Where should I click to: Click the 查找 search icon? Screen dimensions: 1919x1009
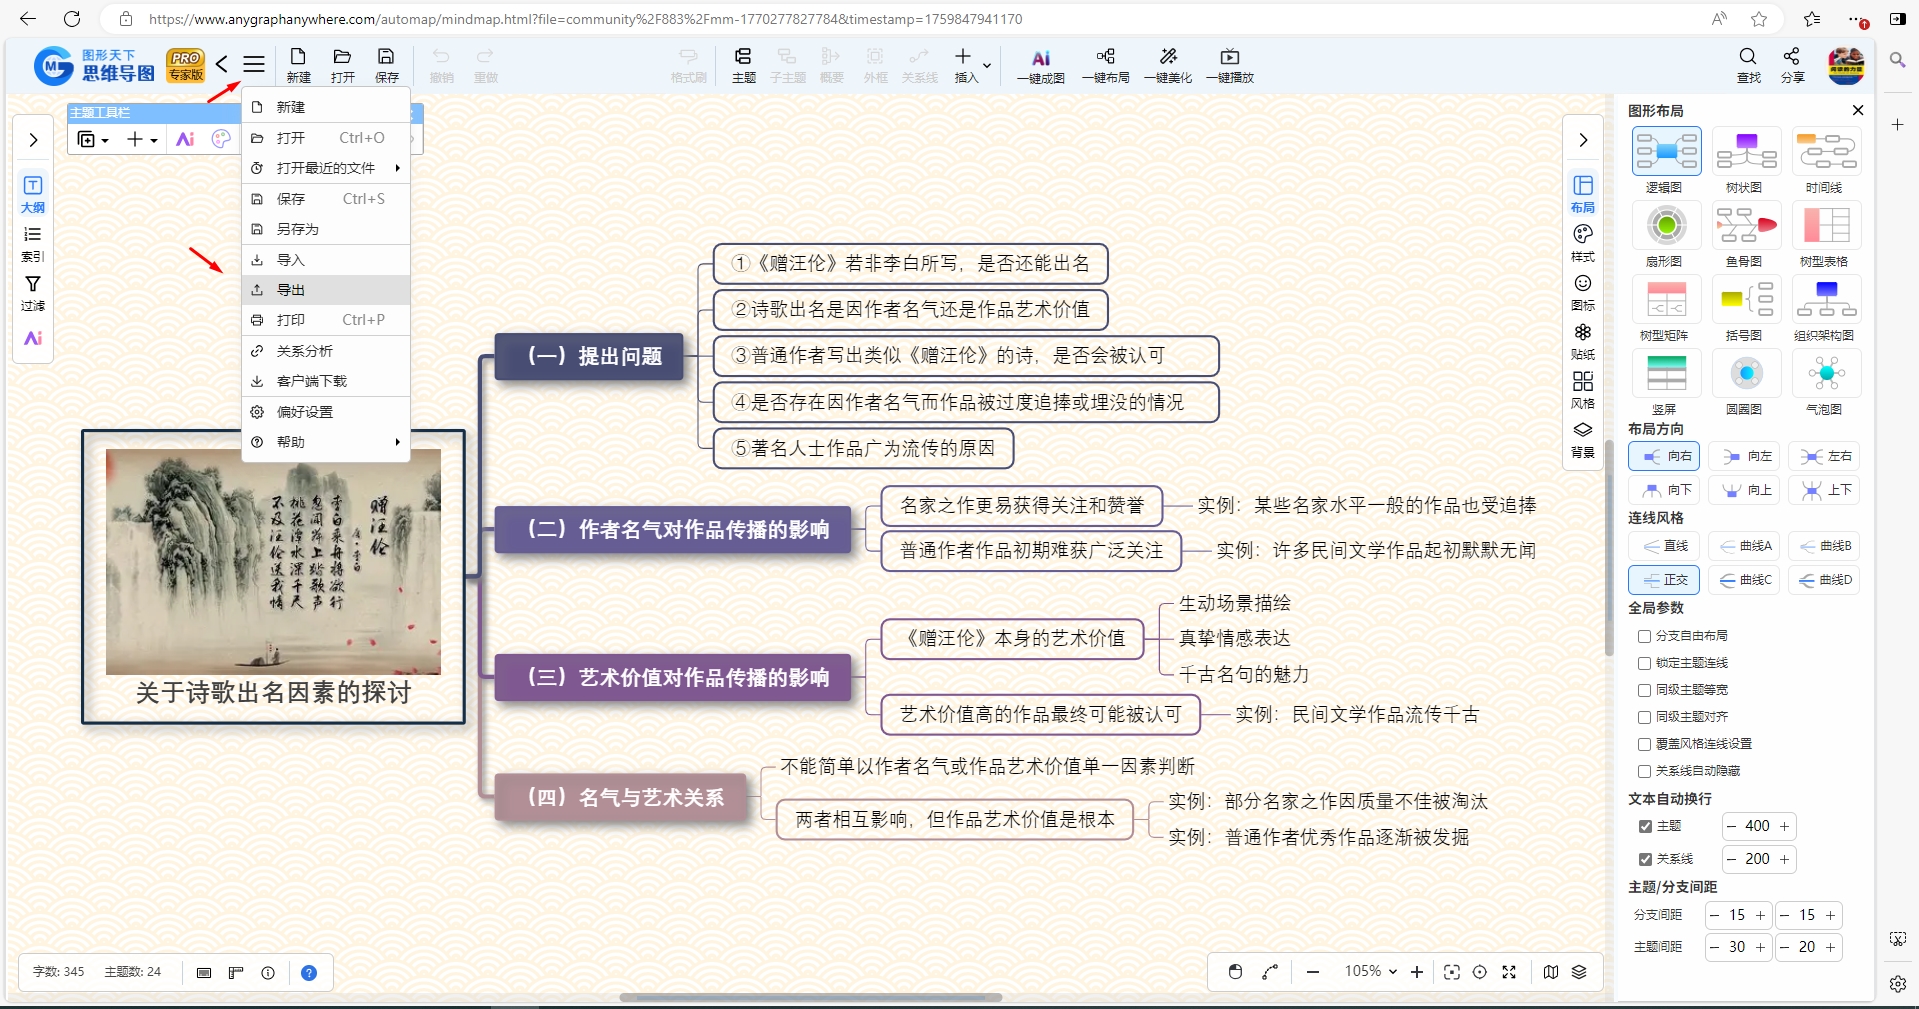tap(1748, 65)
